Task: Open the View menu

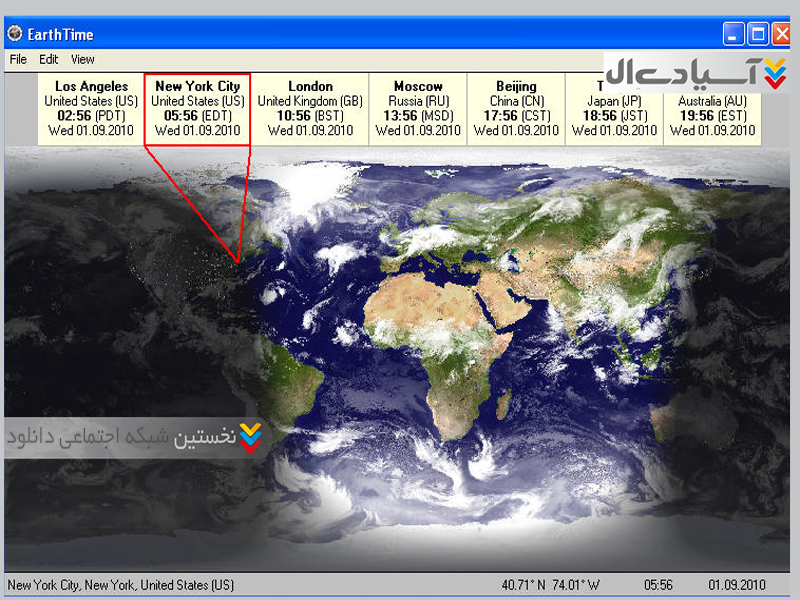Action: click(x=82, y=60)
